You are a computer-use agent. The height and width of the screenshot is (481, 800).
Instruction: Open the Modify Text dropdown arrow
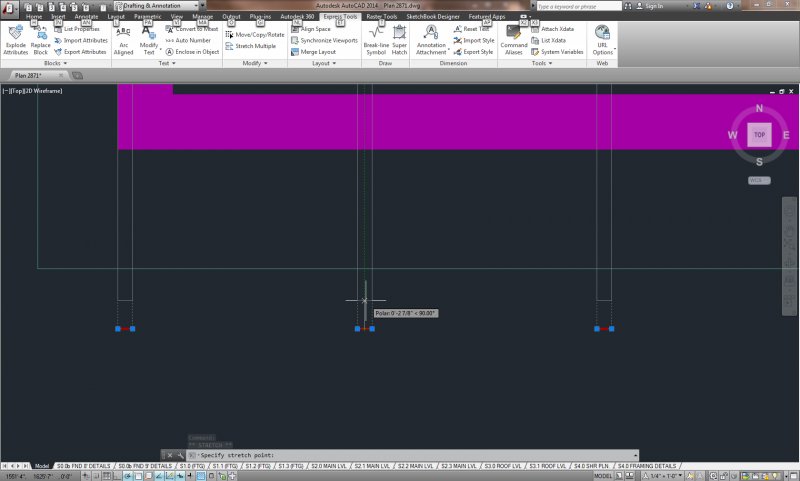coord(161,50)
